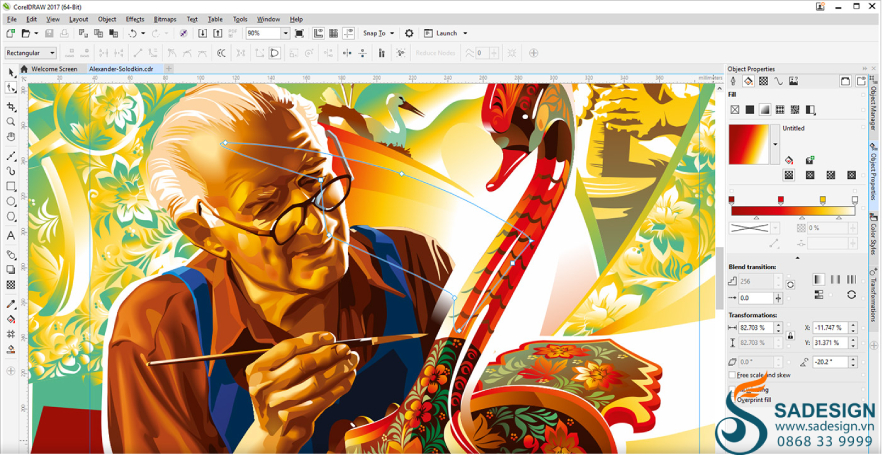The width and height of the screenshot is (890, 465).
Task: Open the Object Manager docker tab
Action: pyautogui.click(x=874, y=108)
